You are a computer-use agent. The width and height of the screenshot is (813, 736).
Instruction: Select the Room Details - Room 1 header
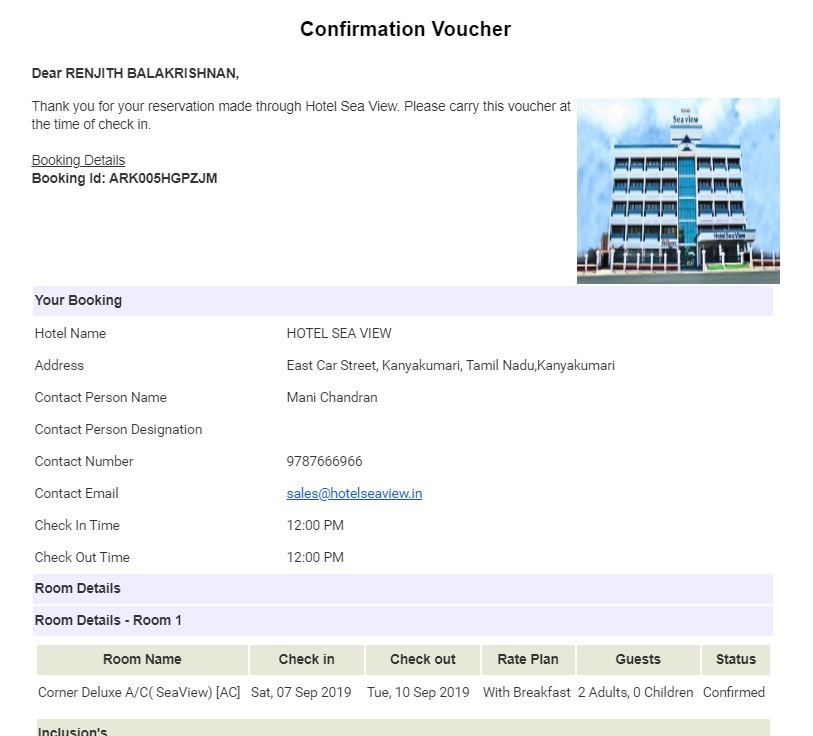(x=402, y=621)
